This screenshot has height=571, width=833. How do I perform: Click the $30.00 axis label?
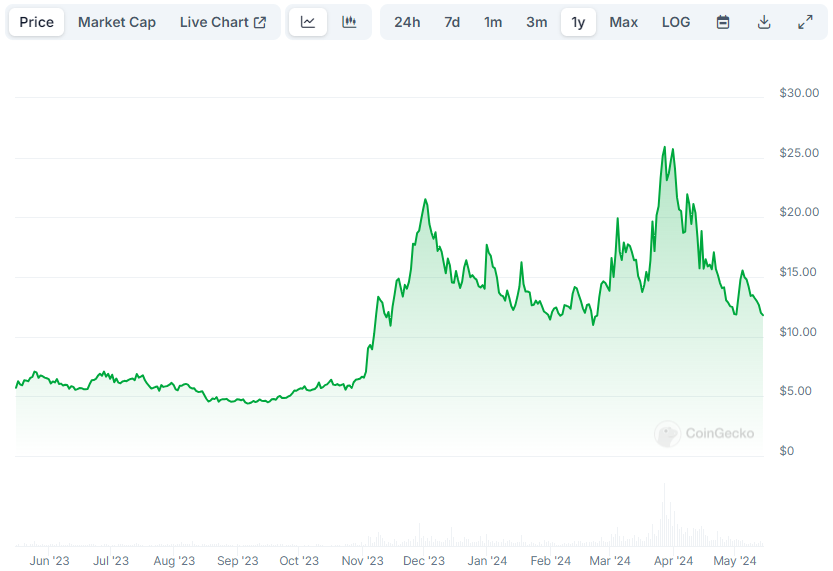(x=799, y=93)
